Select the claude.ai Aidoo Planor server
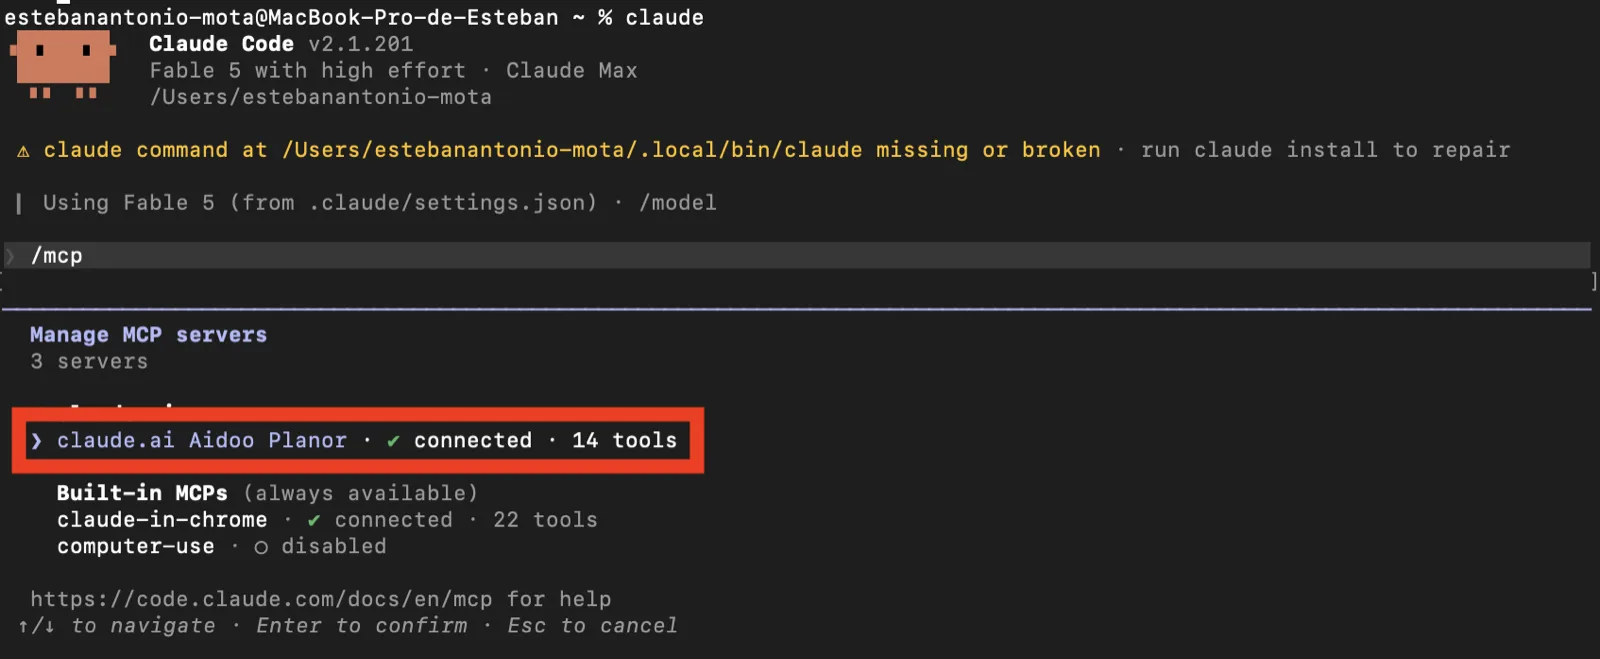Image resolution: width=1600 pixels, height=659 pixels. point(354,441)
